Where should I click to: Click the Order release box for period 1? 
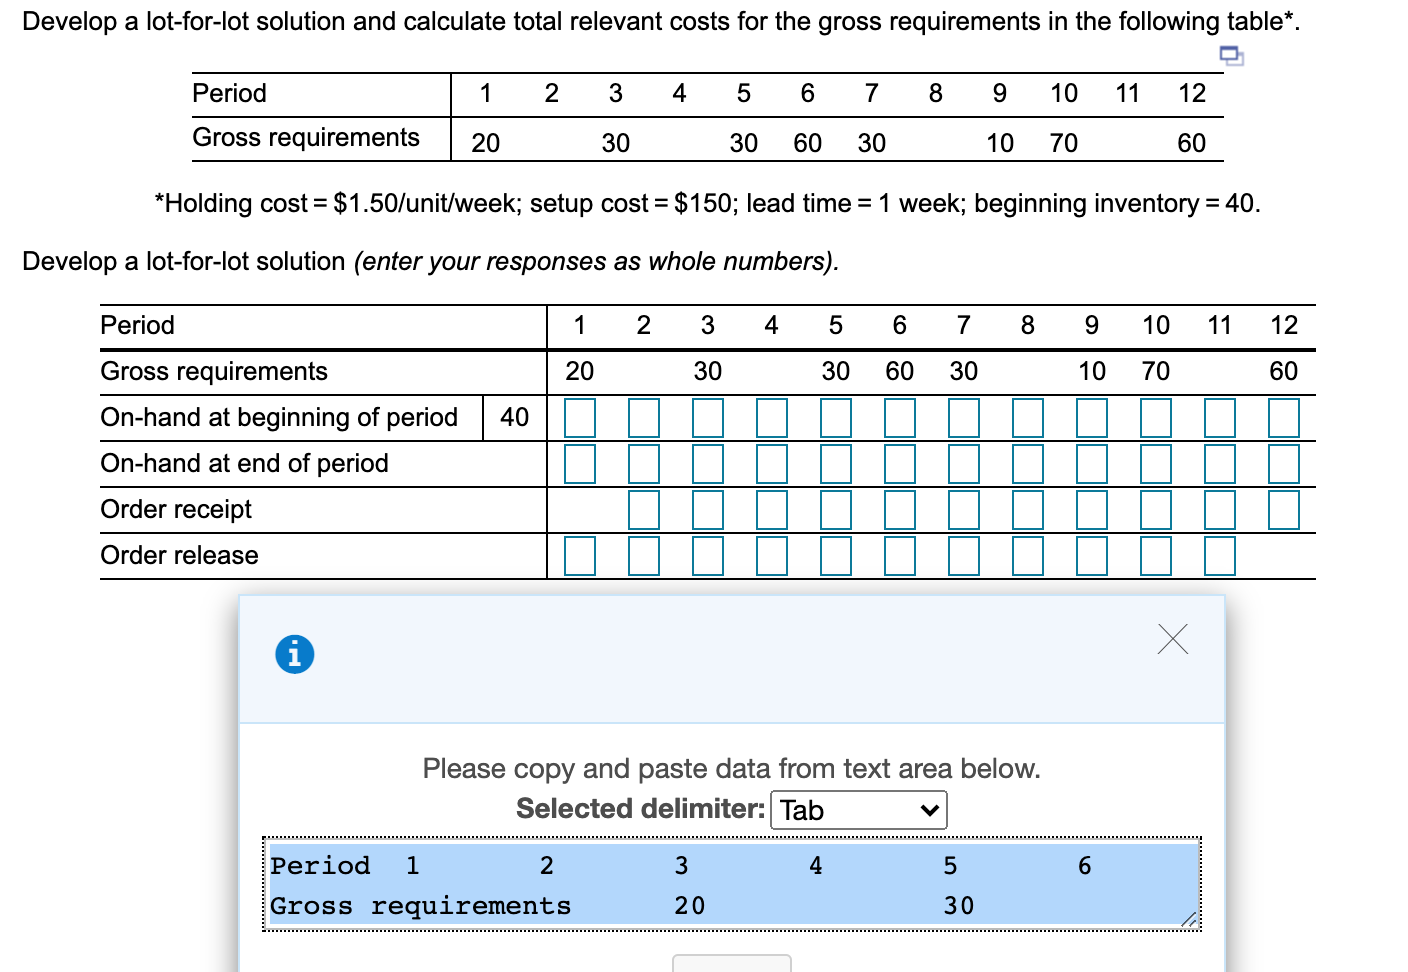[x=580, y=556]
